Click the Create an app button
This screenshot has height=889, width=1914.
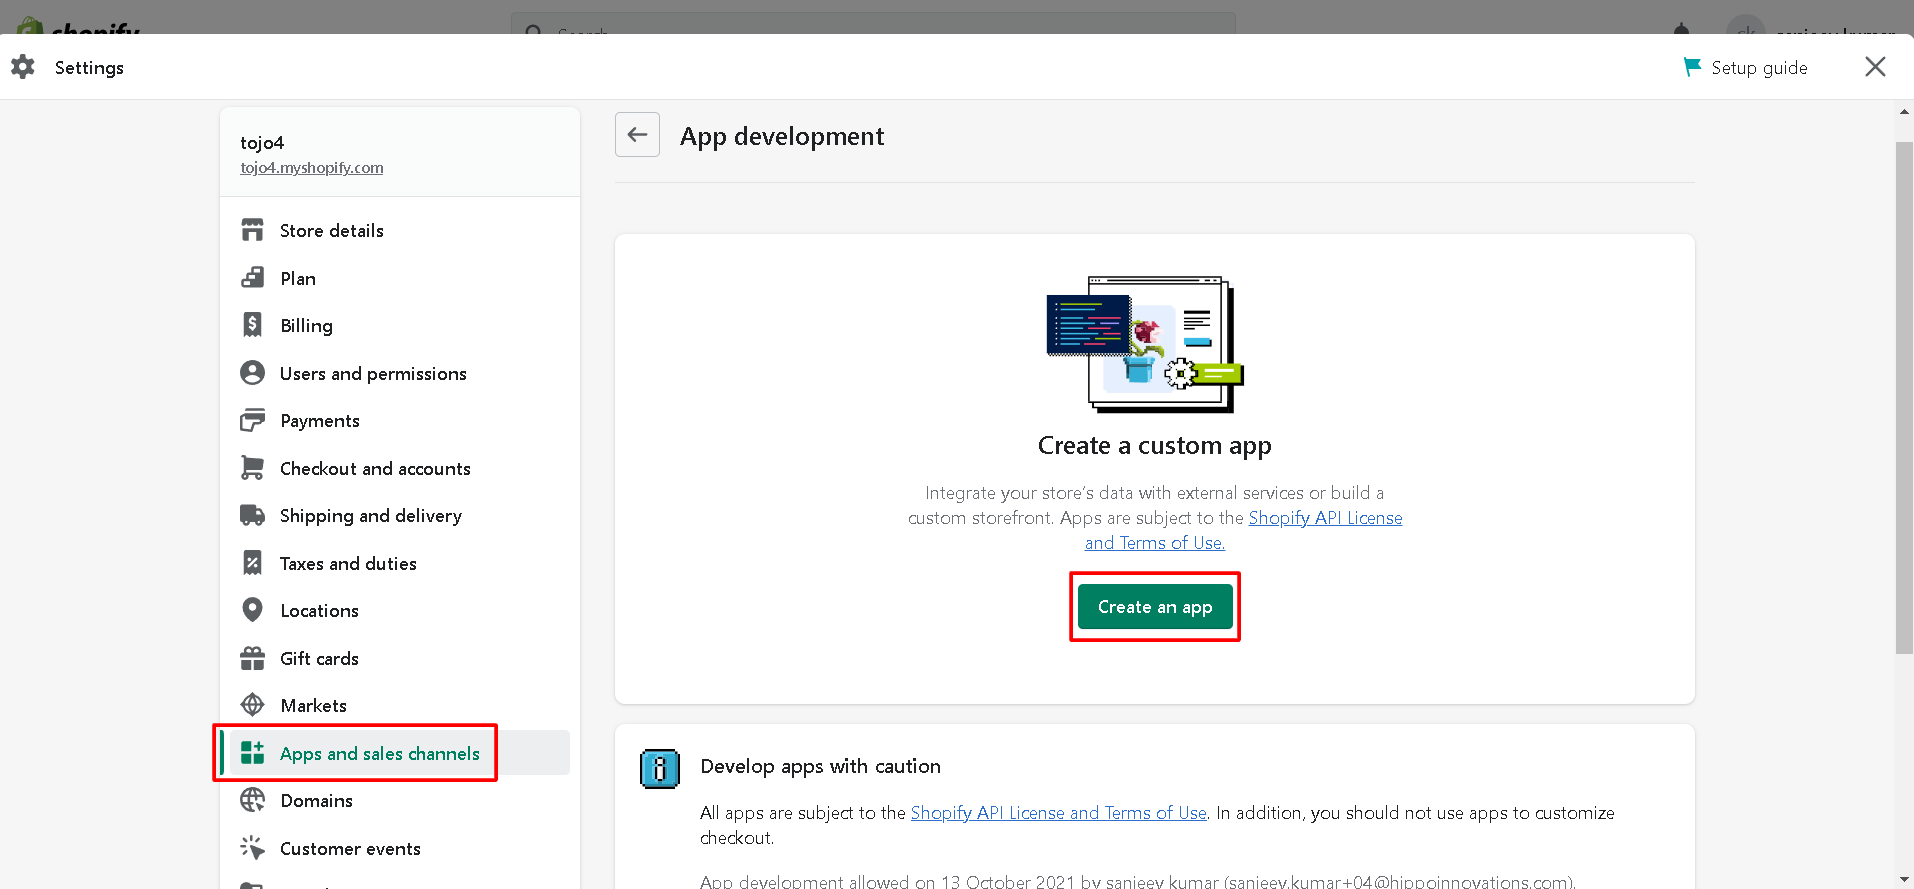1155,607
